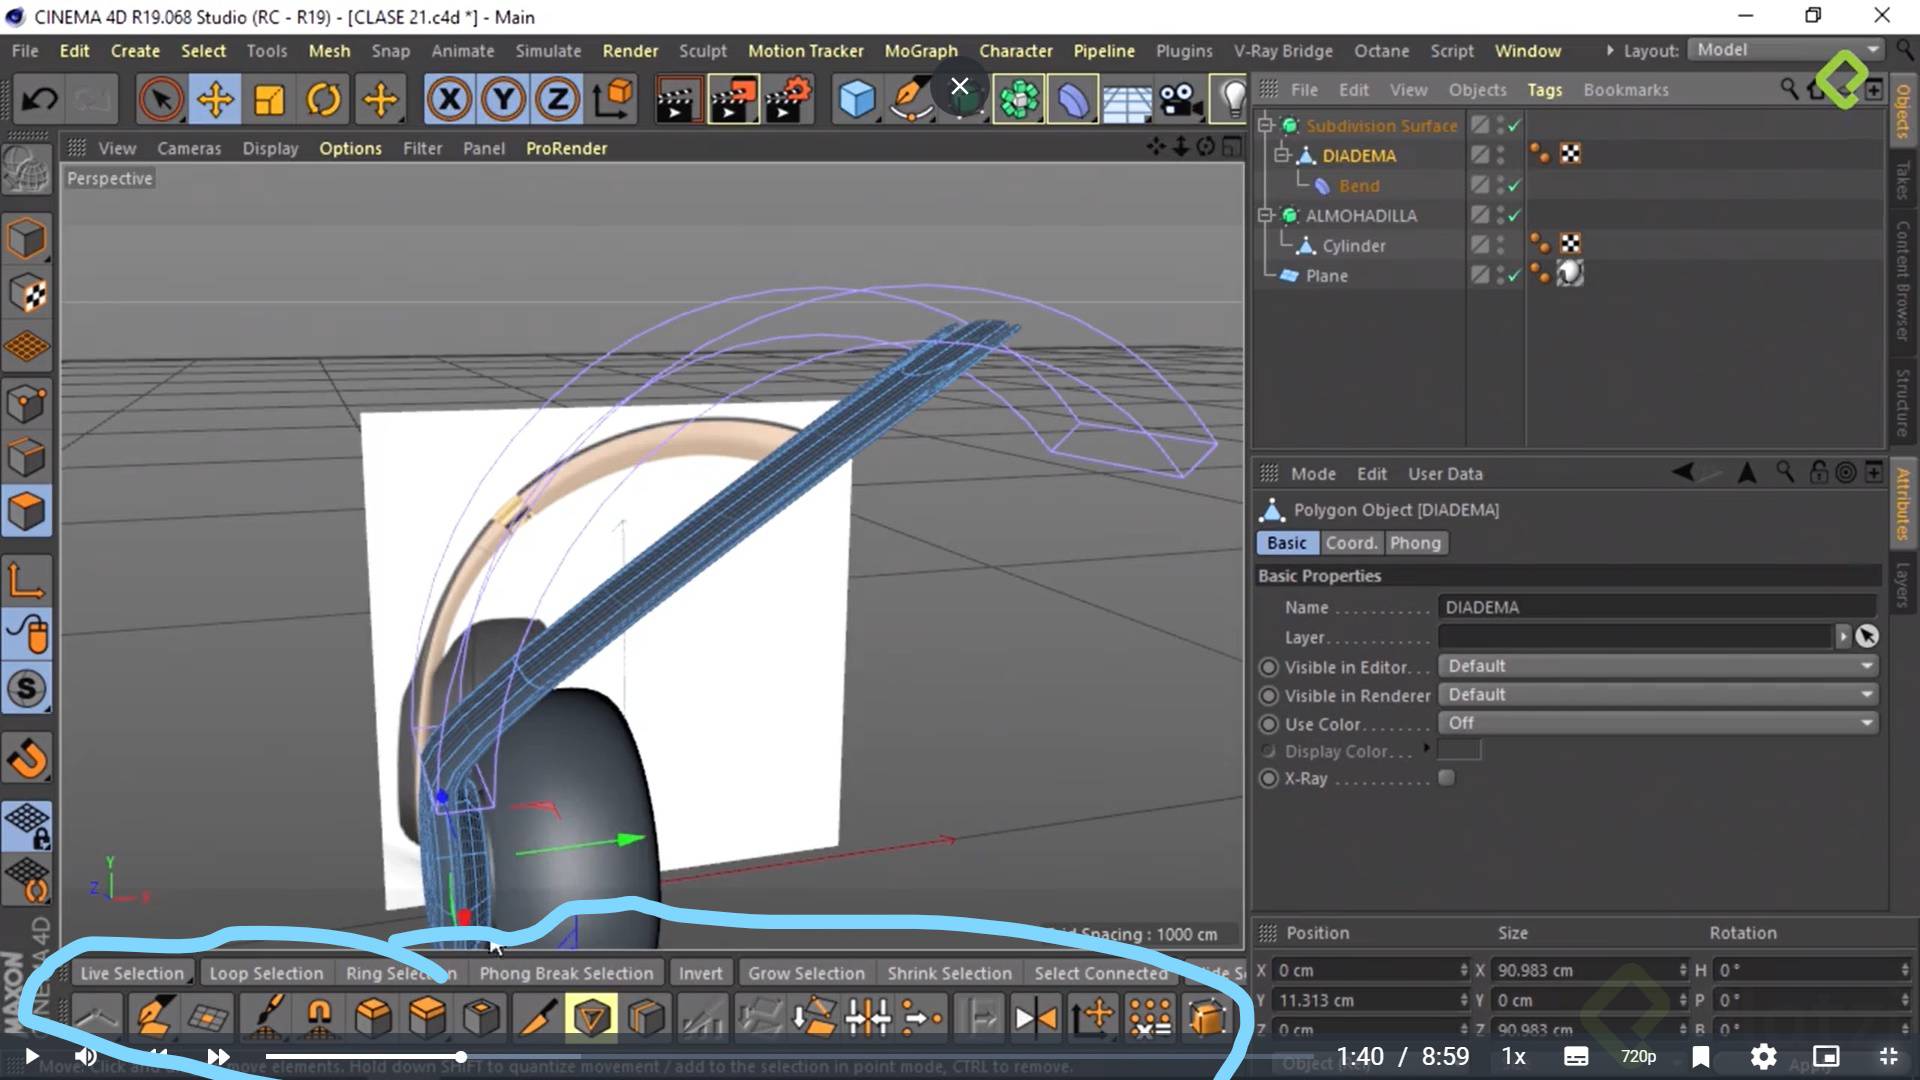Select the Move tool in the toolbar
Image resolution: width=1920 pixels, height=1080 pixels.
coord(215,99)
